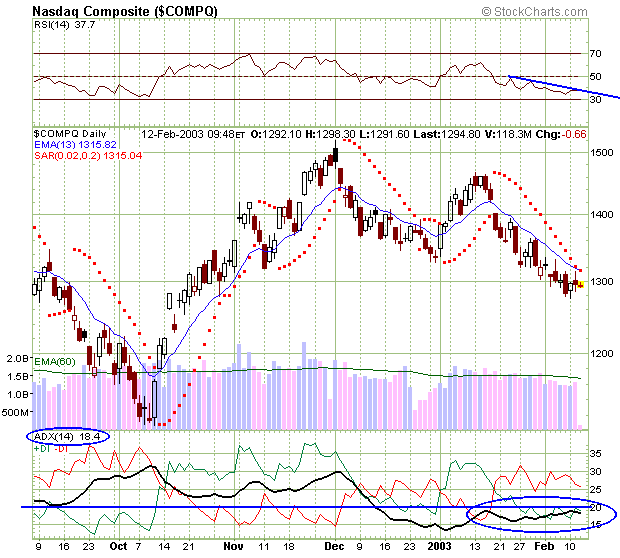Select the 500M volume axis label
This screenshot has height=558, width=620.
(x=15, y=413)
